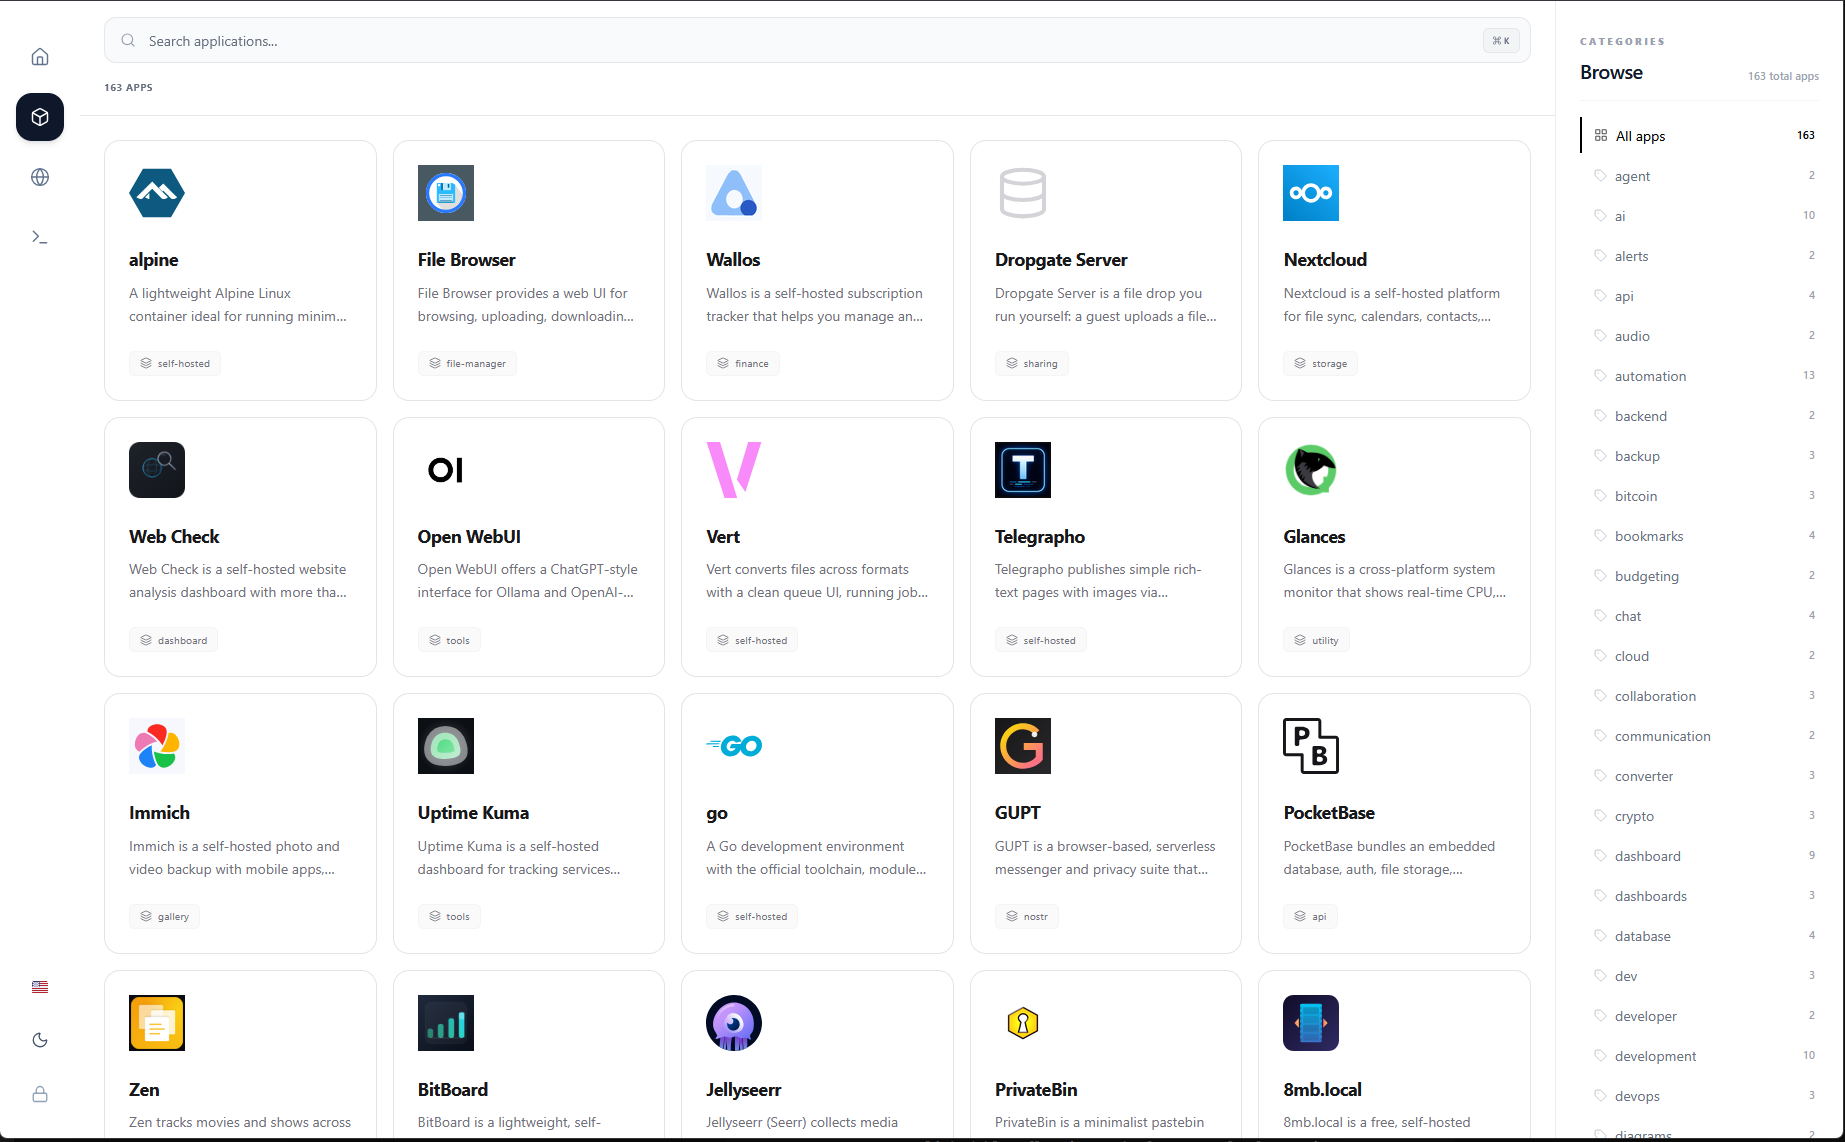Open the Jellyseerr app title
The height and width of the screenshot is (1142, 1845).
pyautogui.click(x=744, y=1090)
